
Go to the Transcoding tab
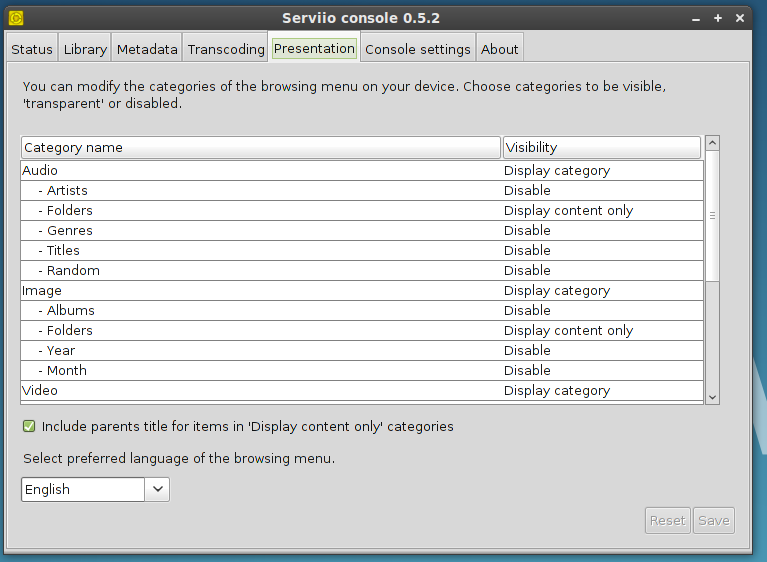tap(226, 49)
